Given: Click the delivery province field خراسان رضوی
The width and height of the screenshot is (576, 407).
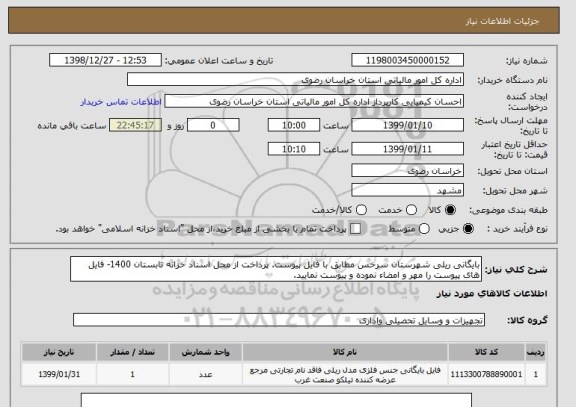Looking at the screenshot, I should (407, 171).
